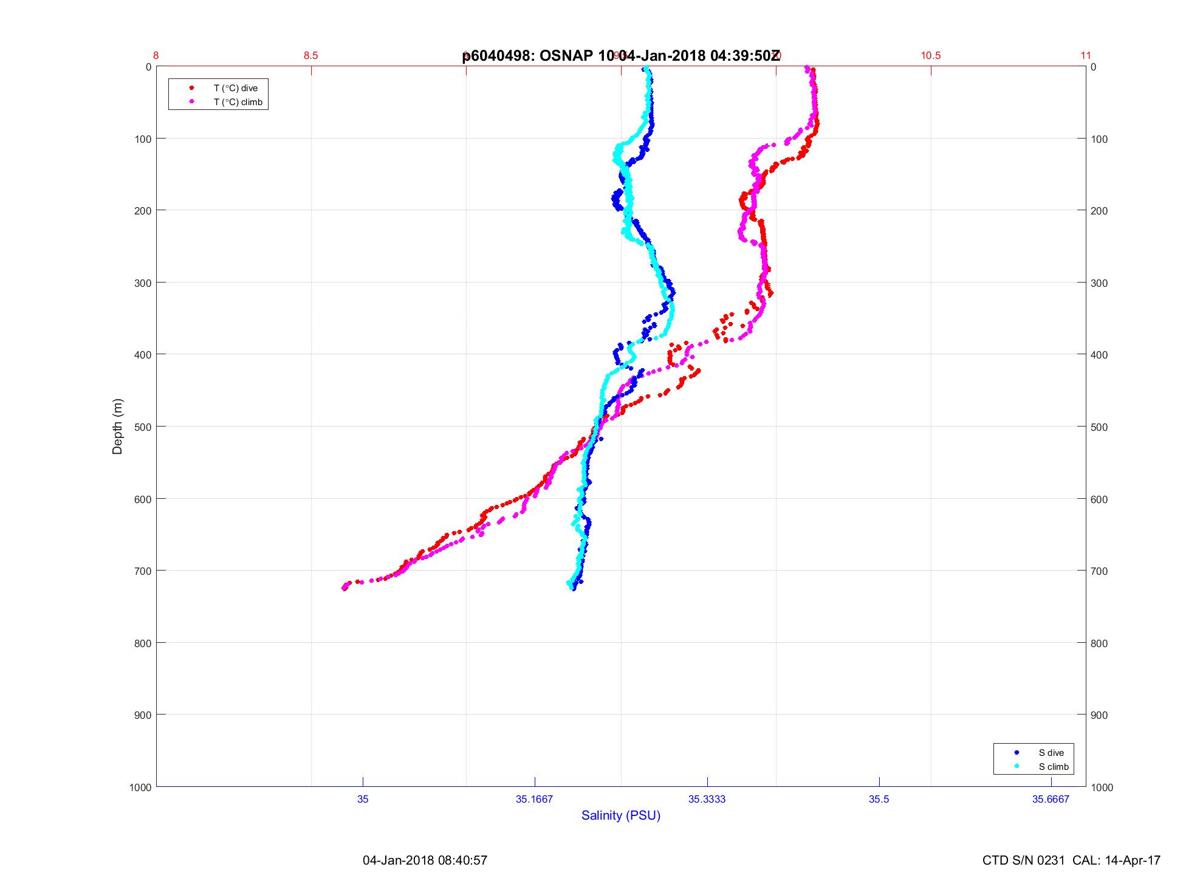Click the timestamp 04-Jan-2018 08:40:57
Screen dimensions: 1200x885
[425, 860]
